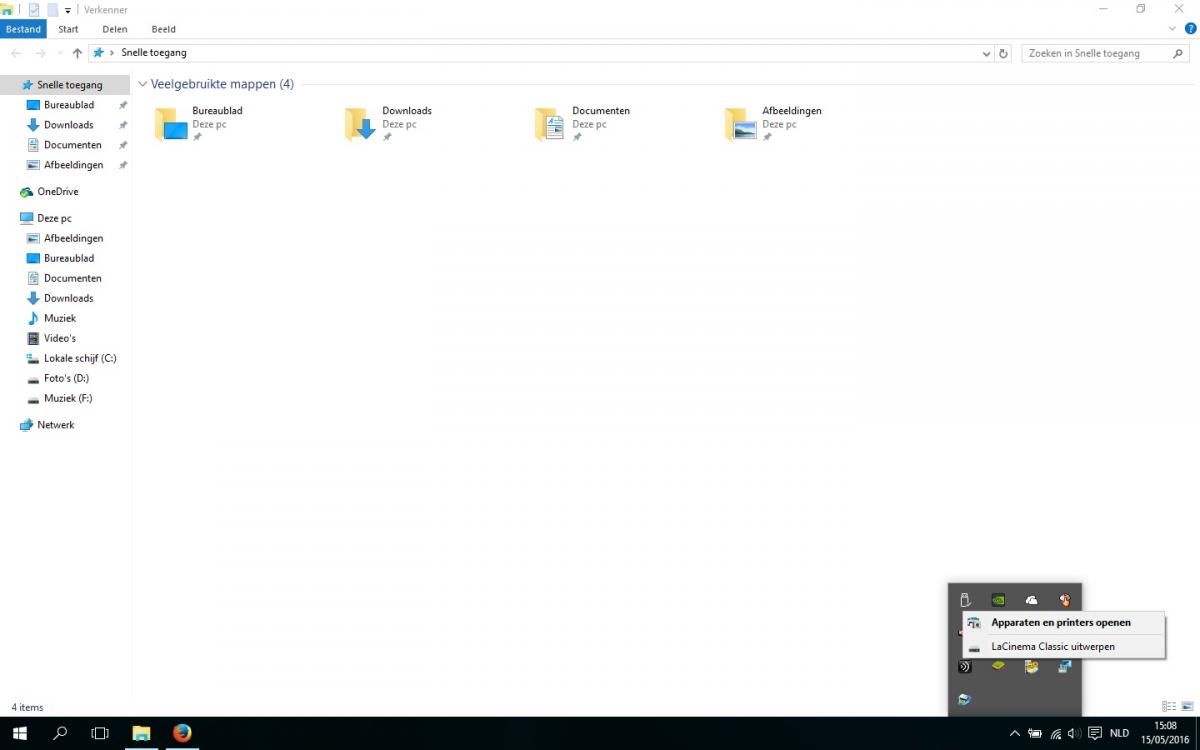
Task: Click the Safely Remove Hardware USB tray icon
Action: coord(965,600)
